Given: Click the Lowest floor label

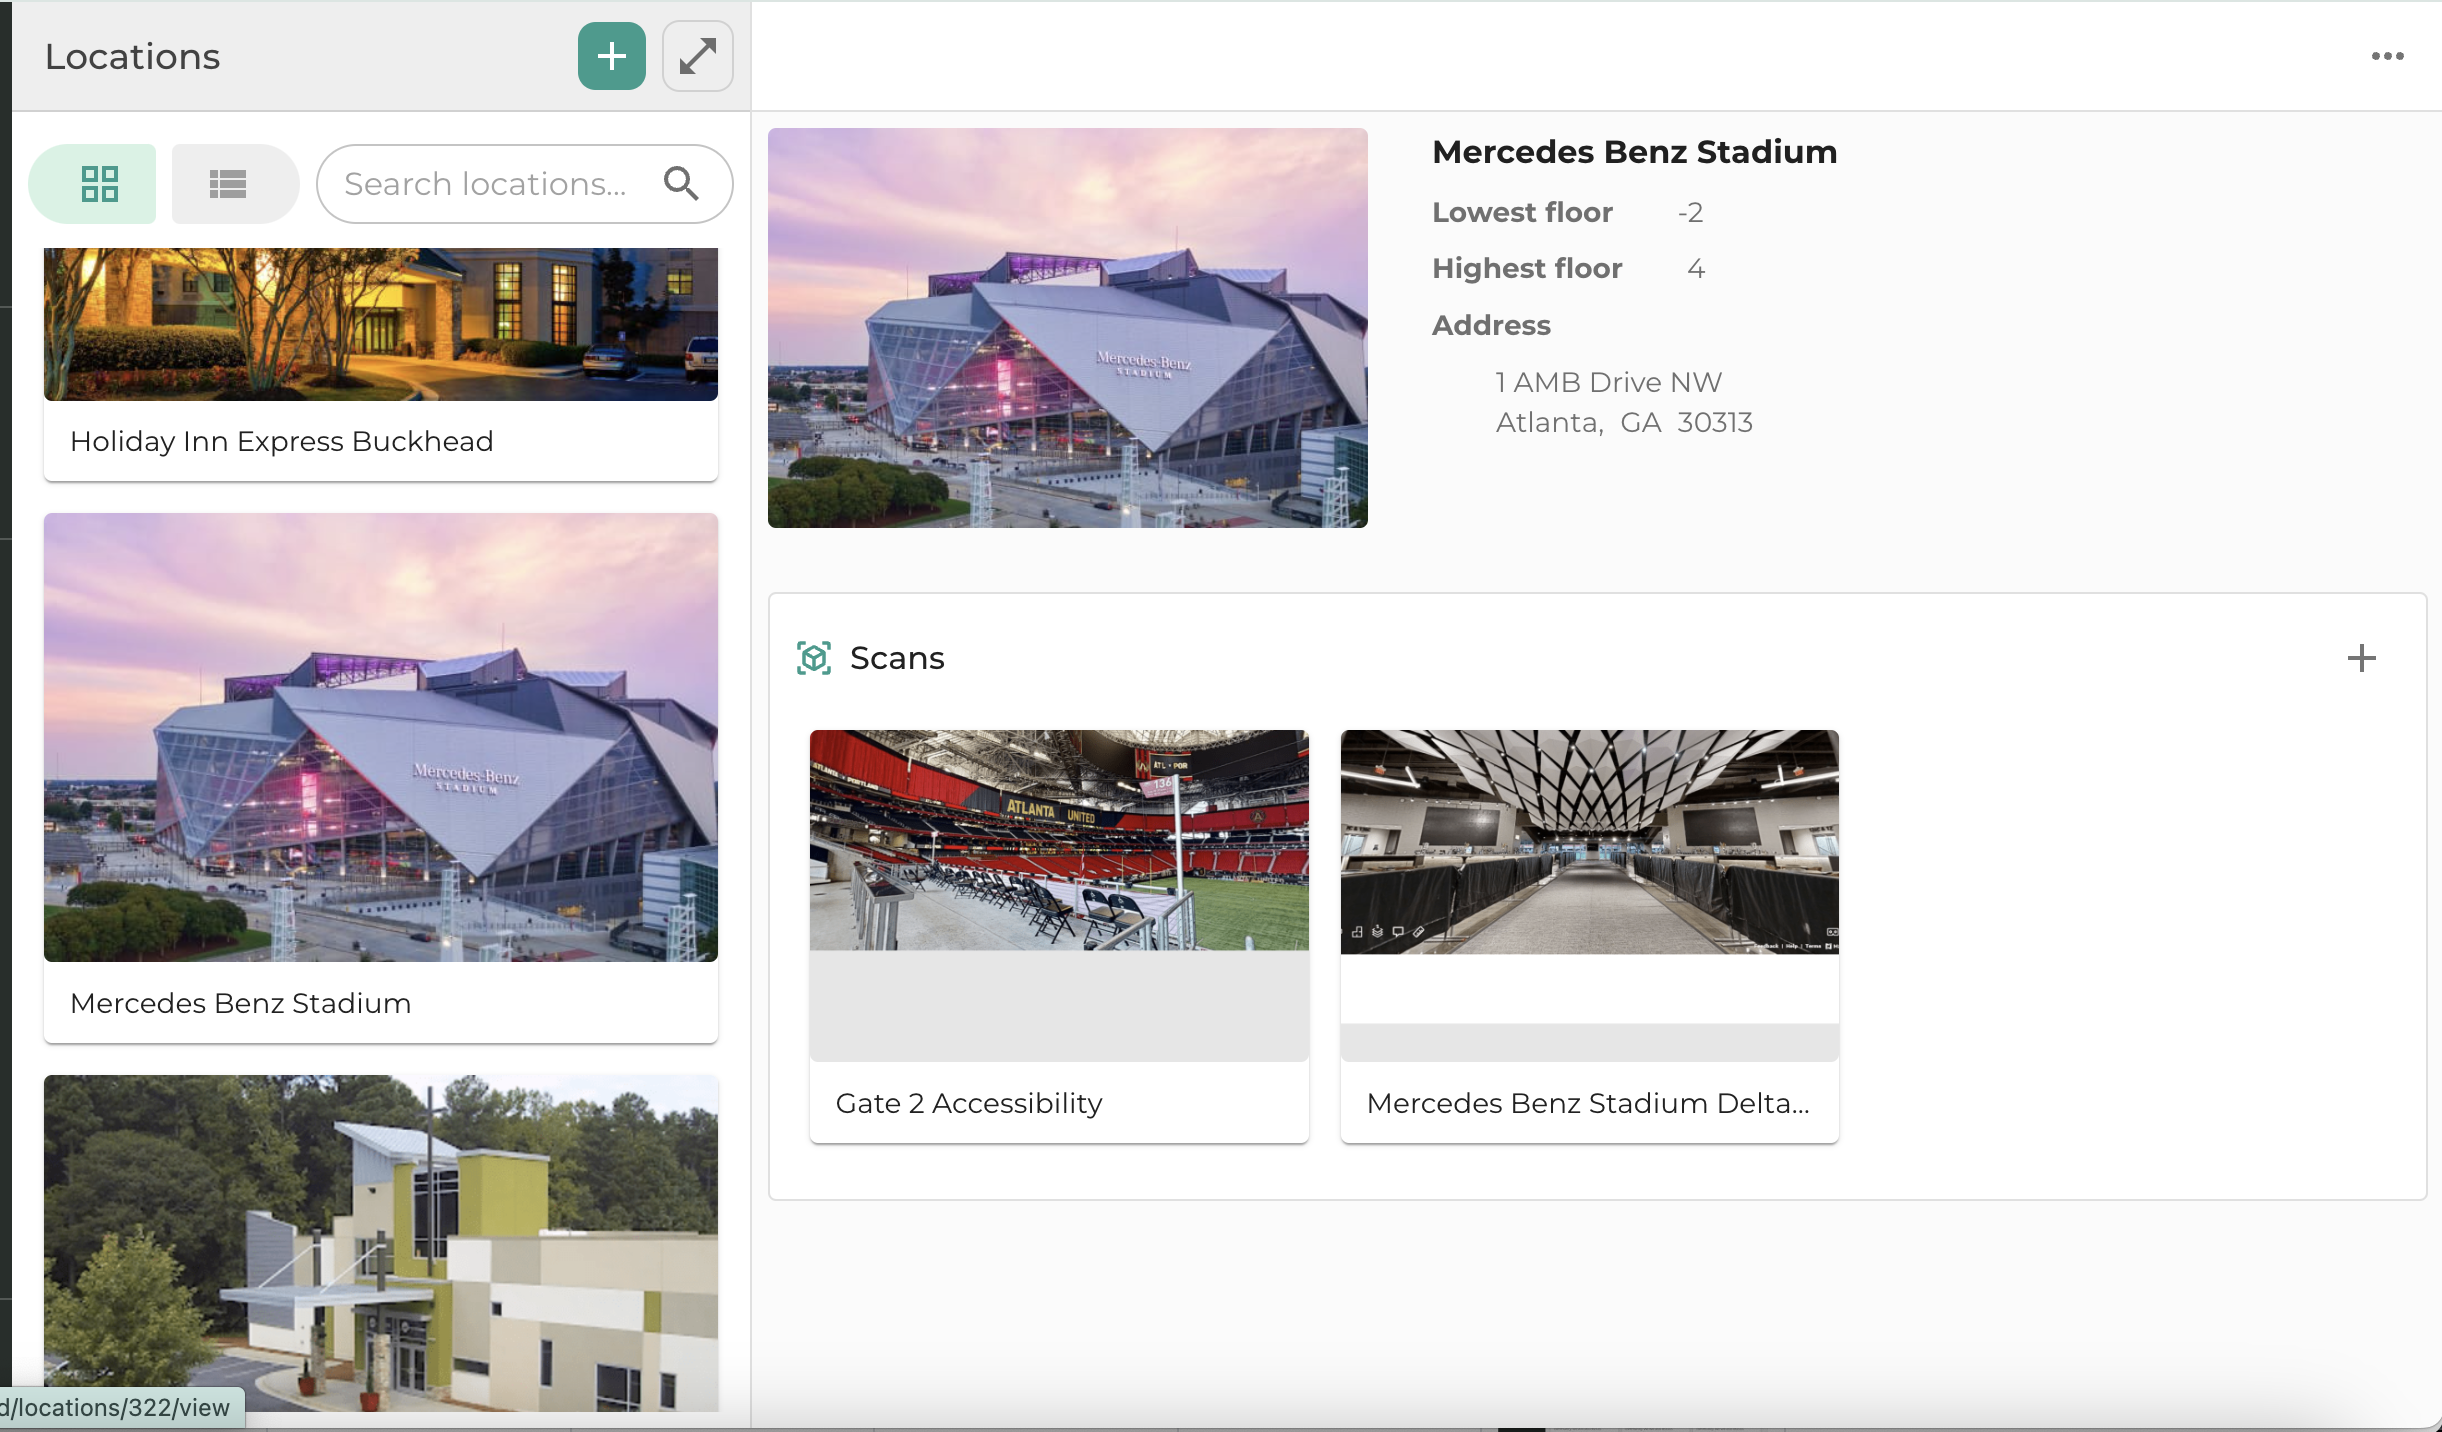Looking at the screenshot, I should [1522, 213].
